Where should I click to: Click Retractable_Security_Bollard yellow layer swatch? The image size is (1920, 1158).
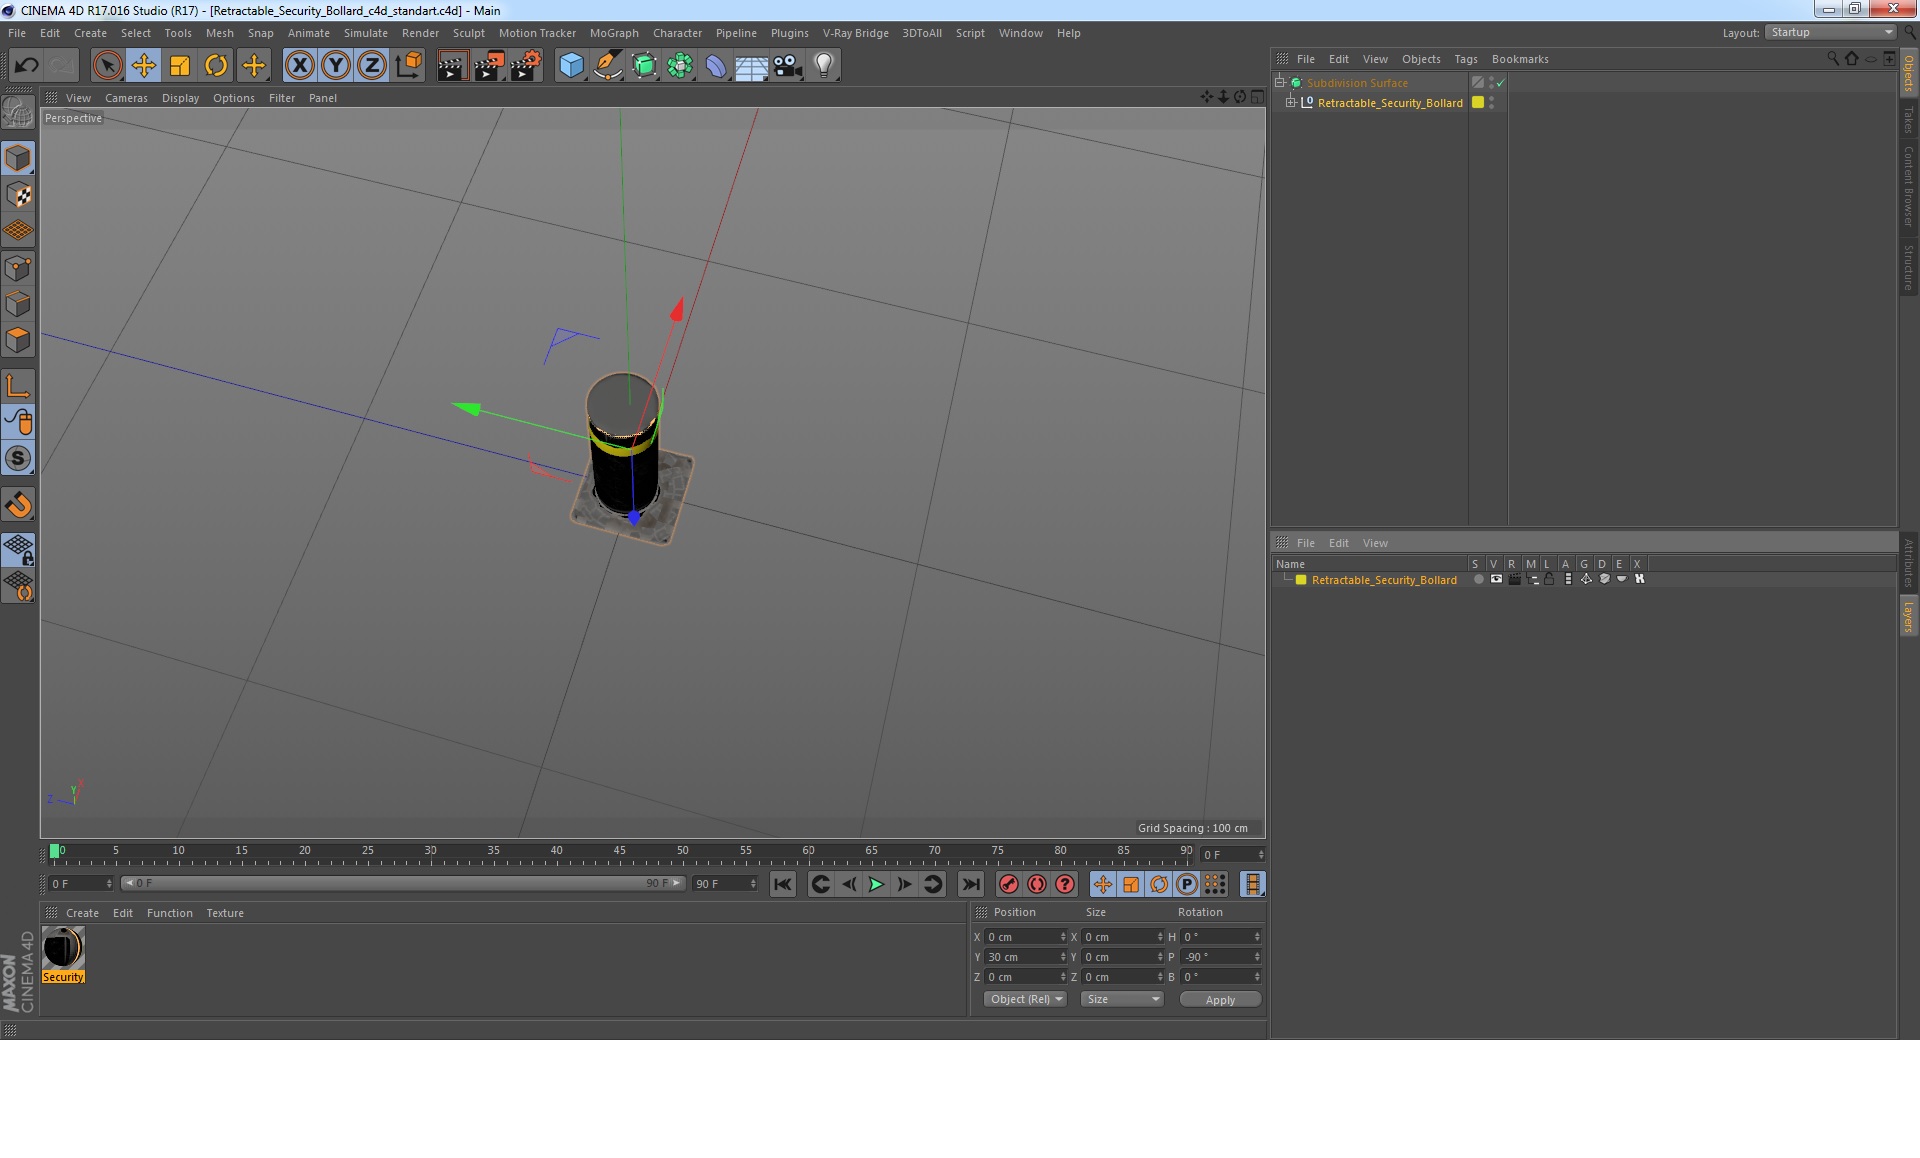point(1478,102)
